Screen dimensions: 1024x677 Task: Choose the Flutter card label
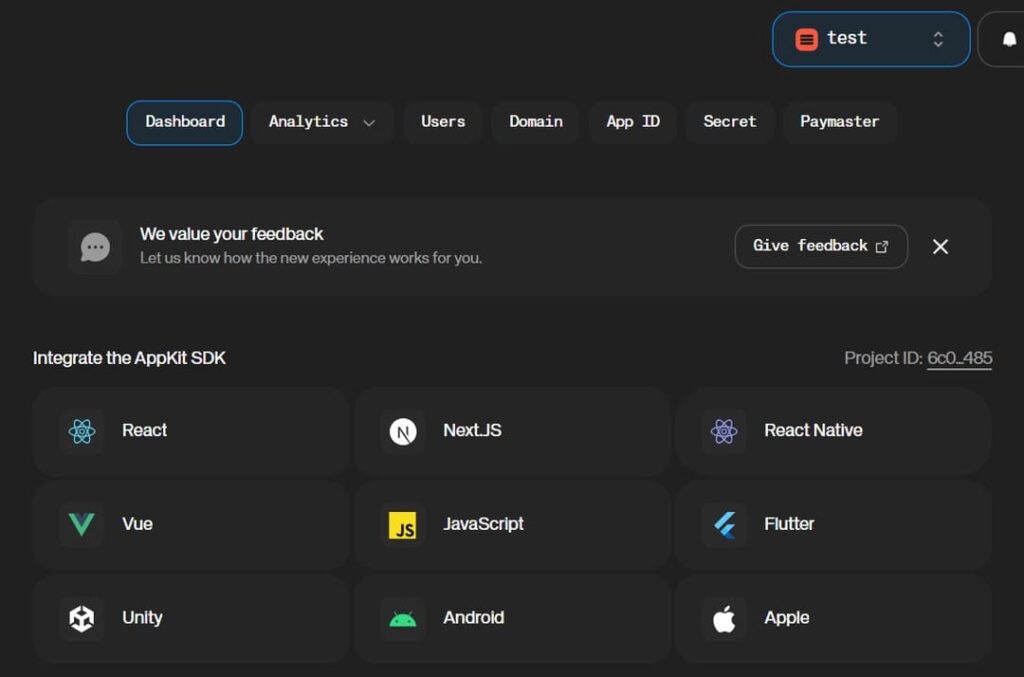tap(789, 524)
